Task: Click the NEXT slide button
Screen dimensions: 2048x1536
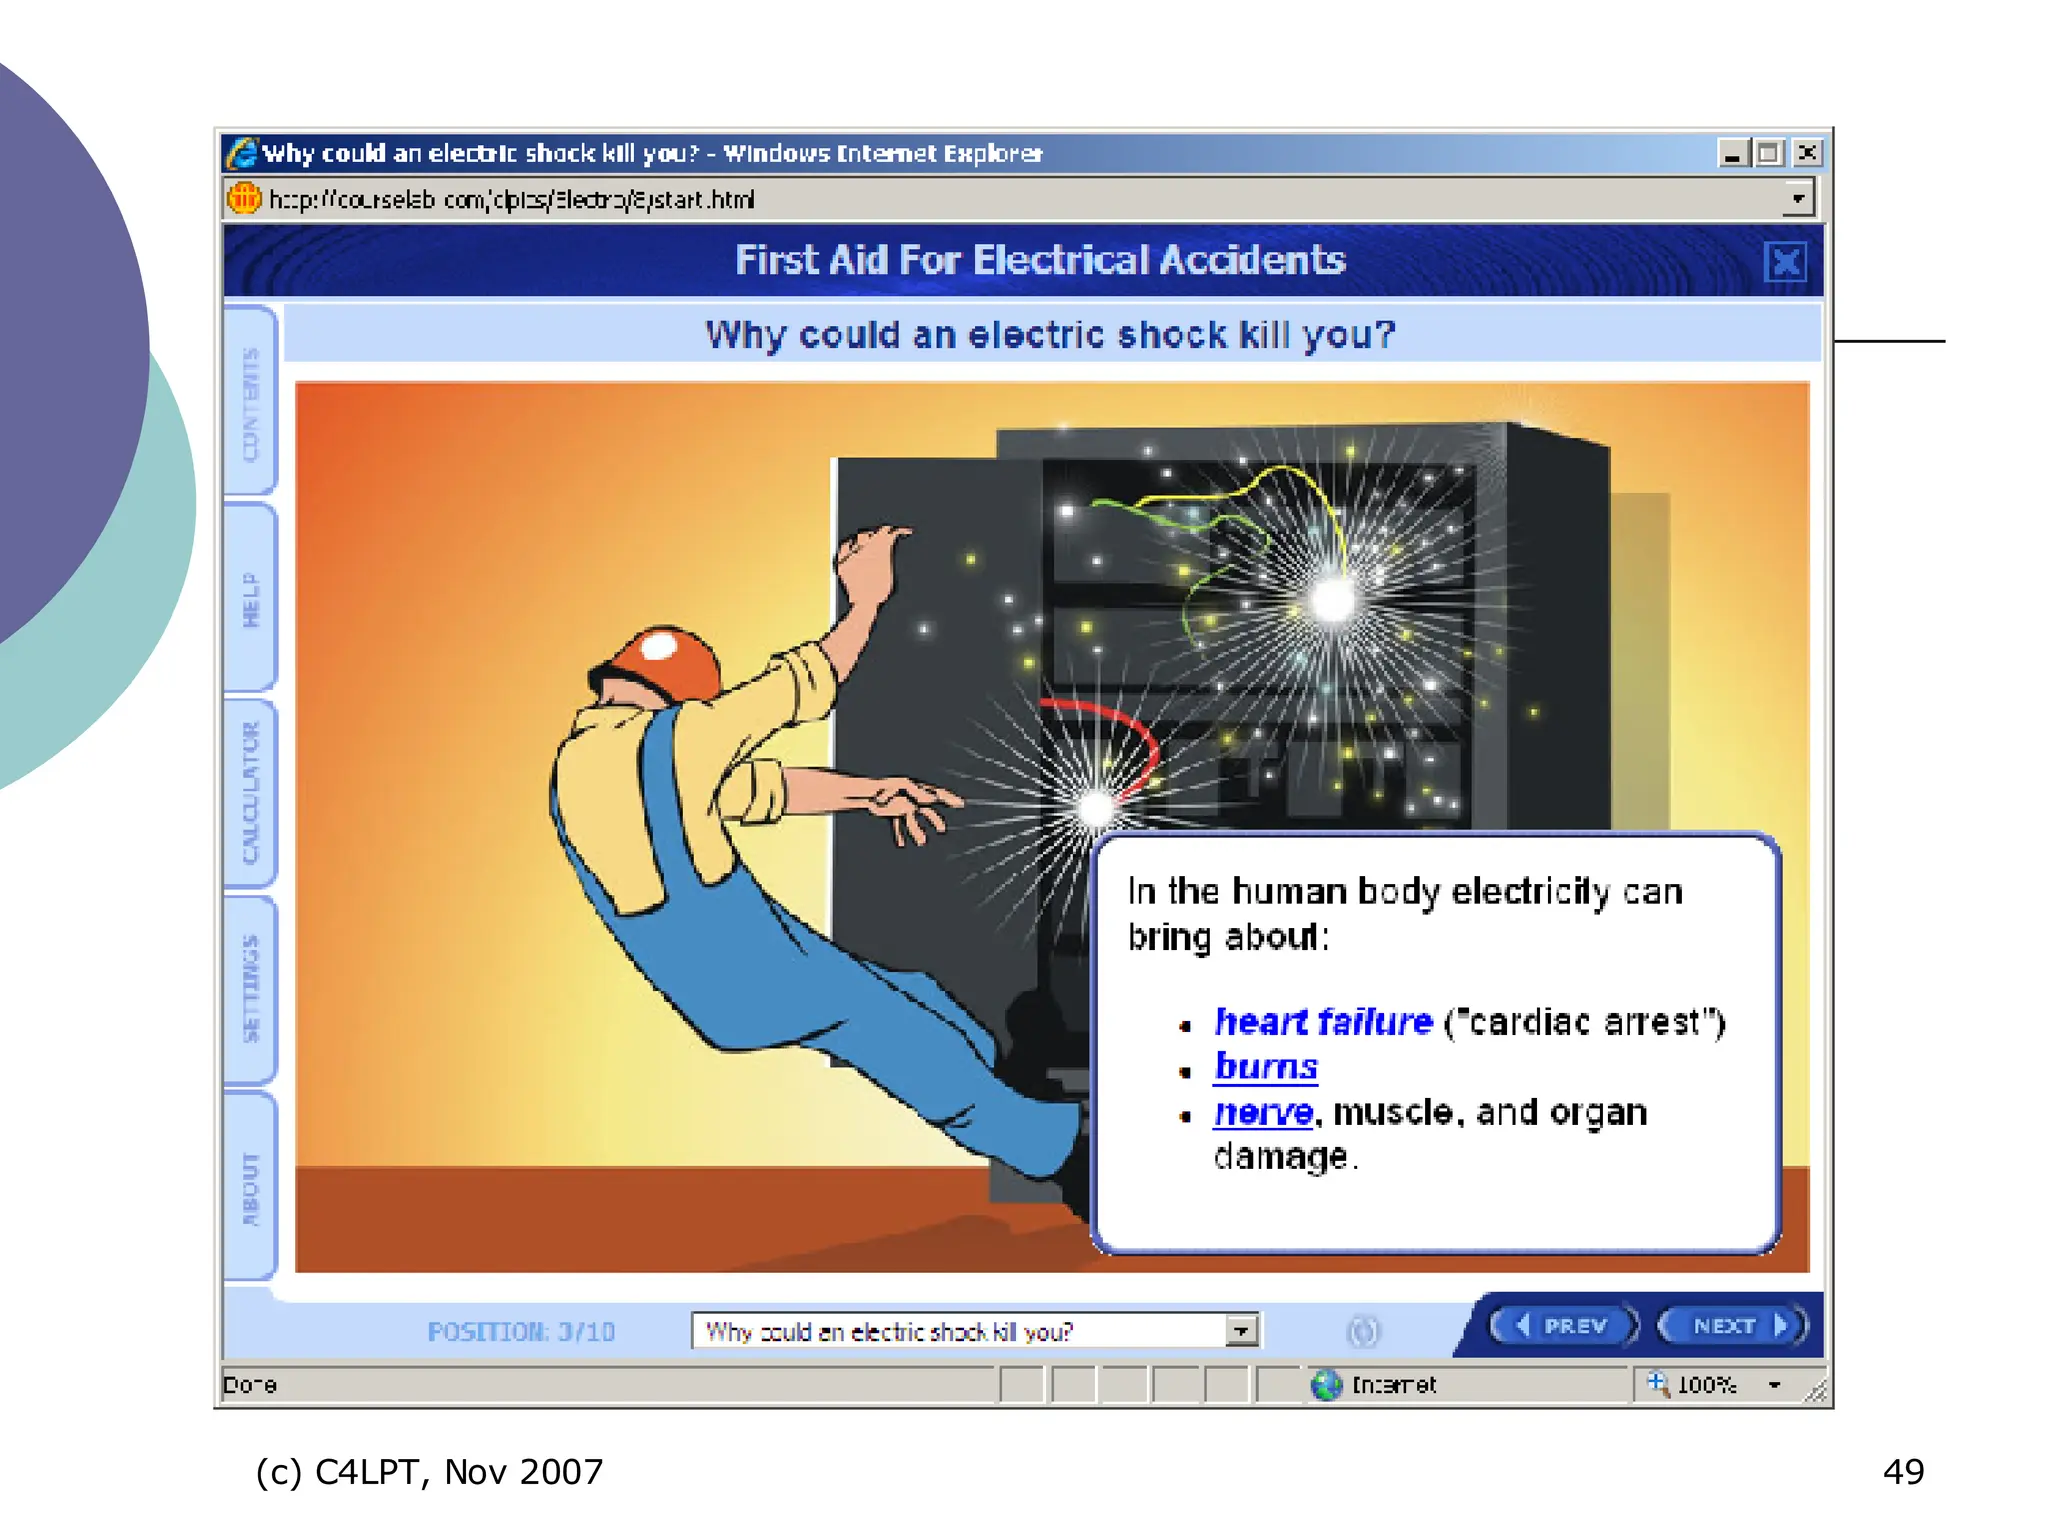Action: coord(1732,1326)
